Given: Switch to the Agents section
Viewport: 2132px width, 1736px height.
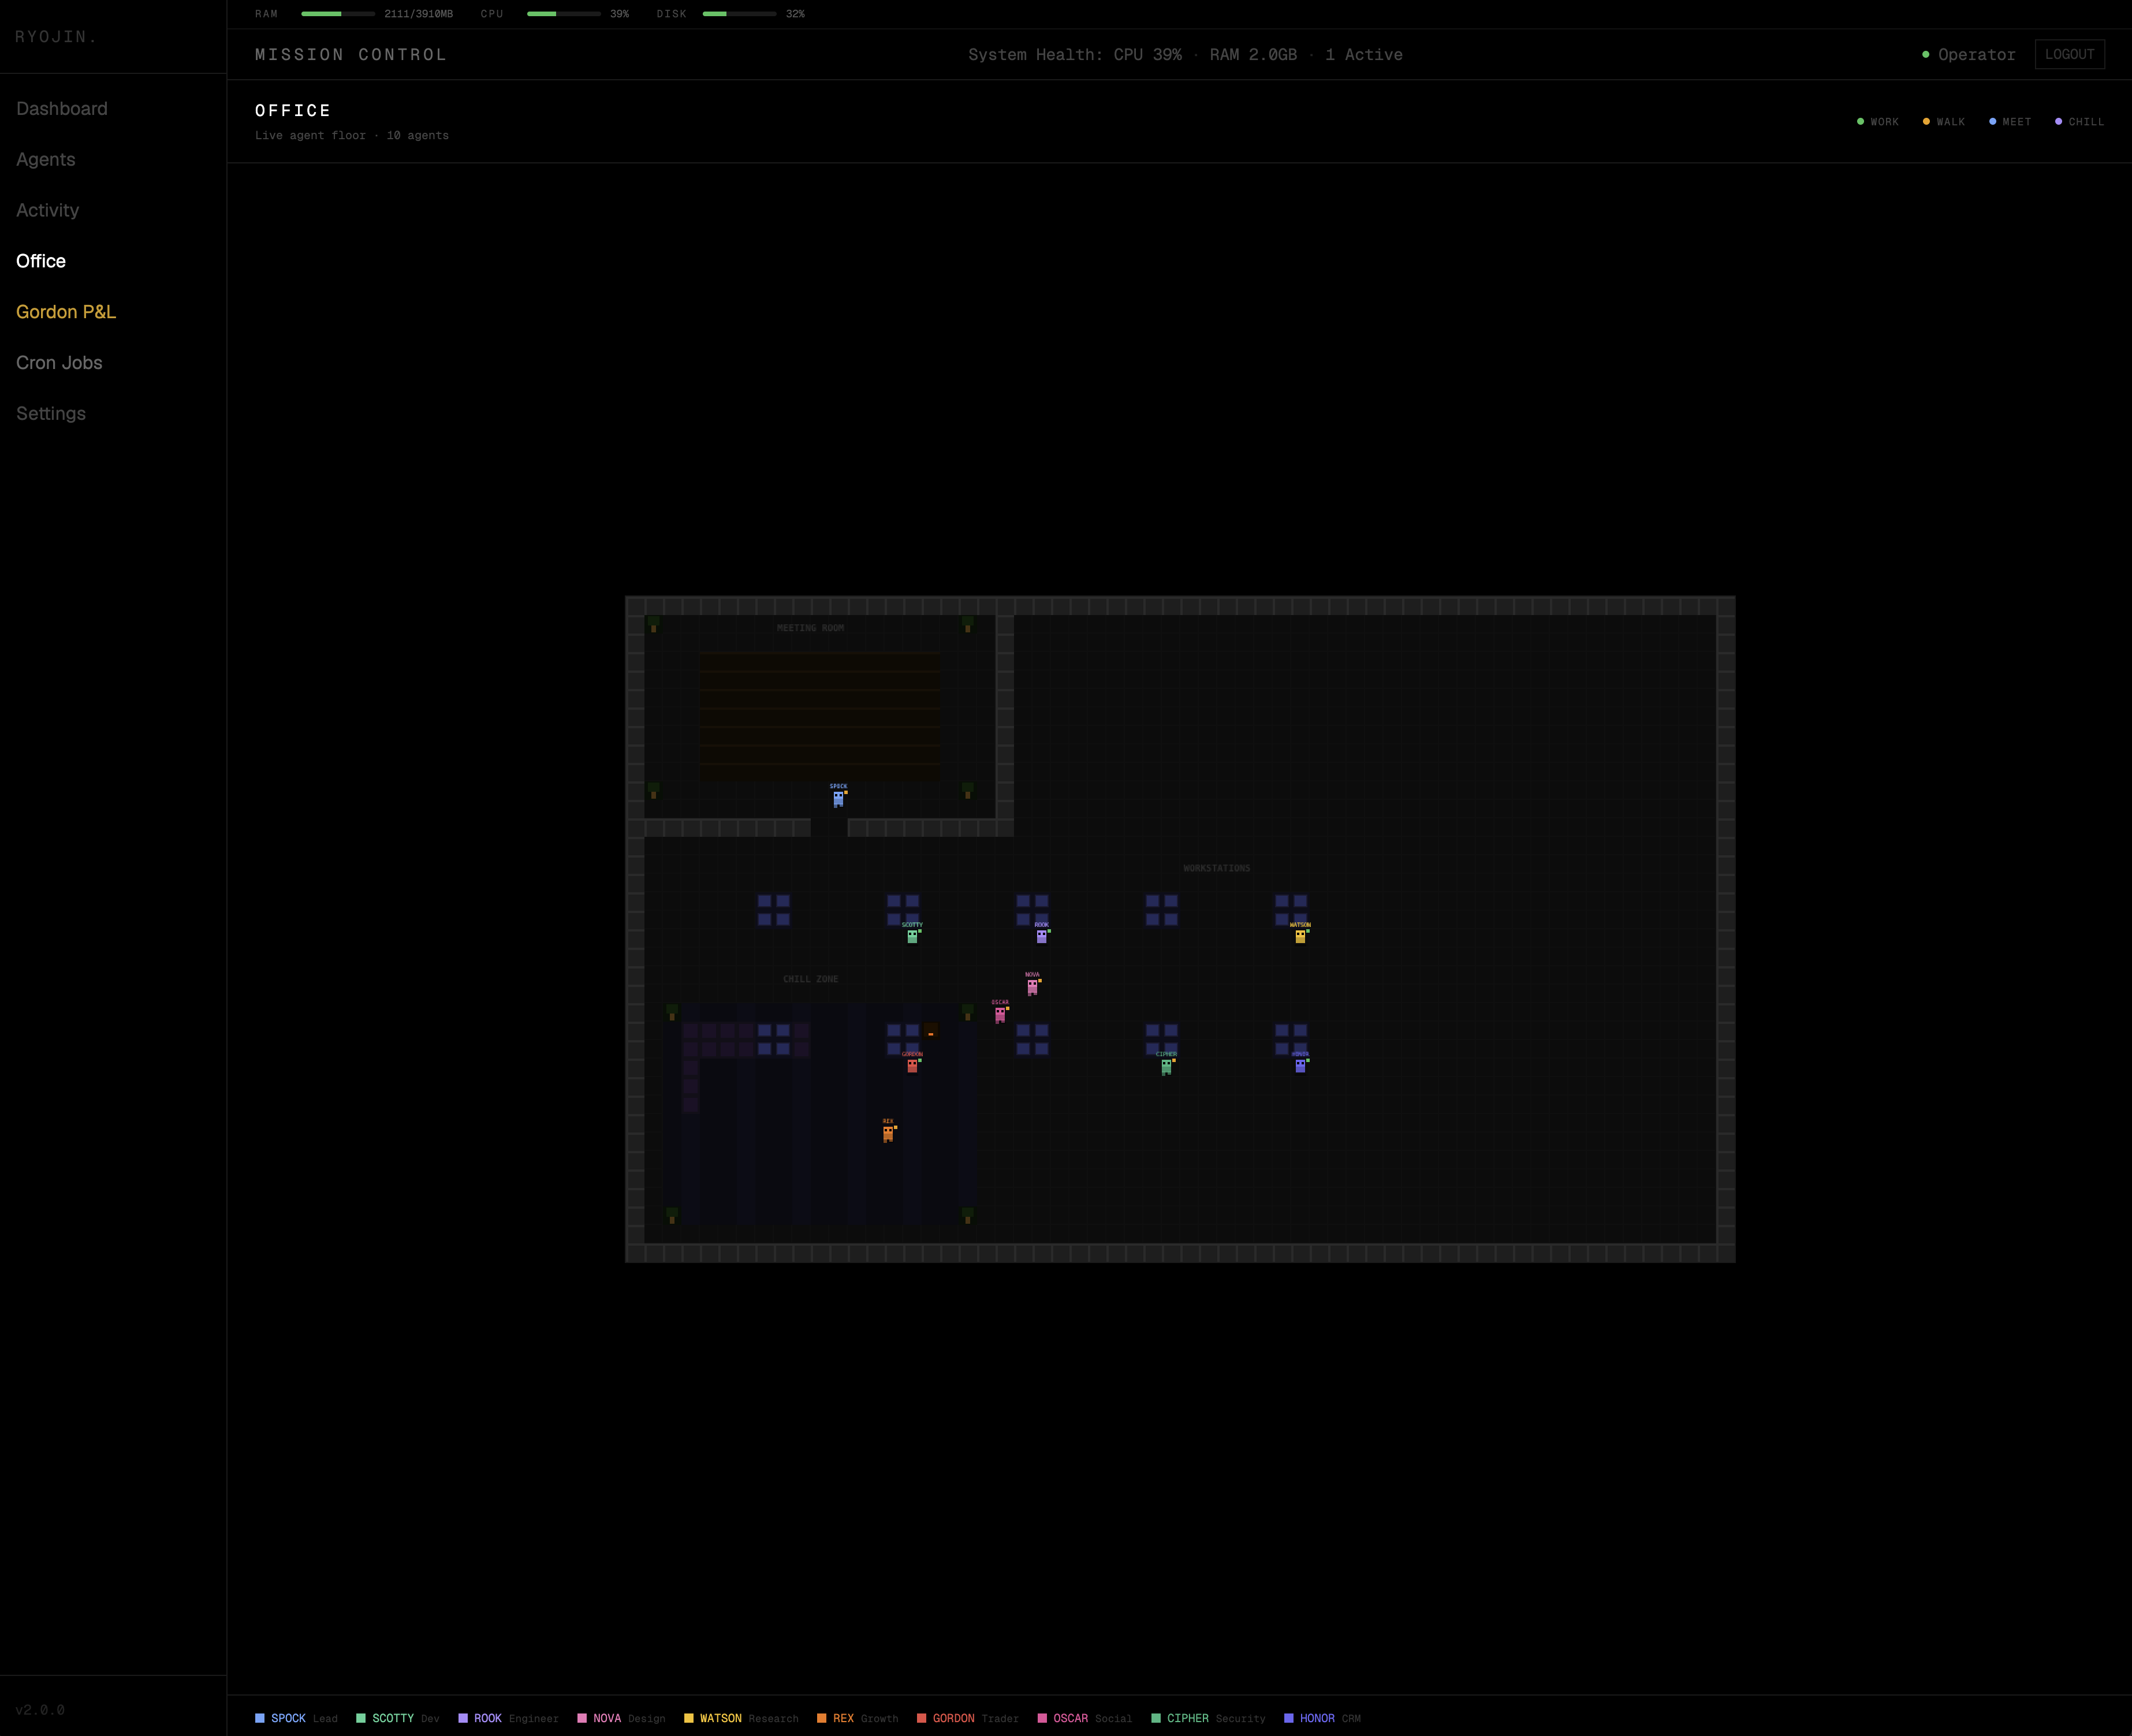Looking at the screenshot, I should click(x=45, y=160).
